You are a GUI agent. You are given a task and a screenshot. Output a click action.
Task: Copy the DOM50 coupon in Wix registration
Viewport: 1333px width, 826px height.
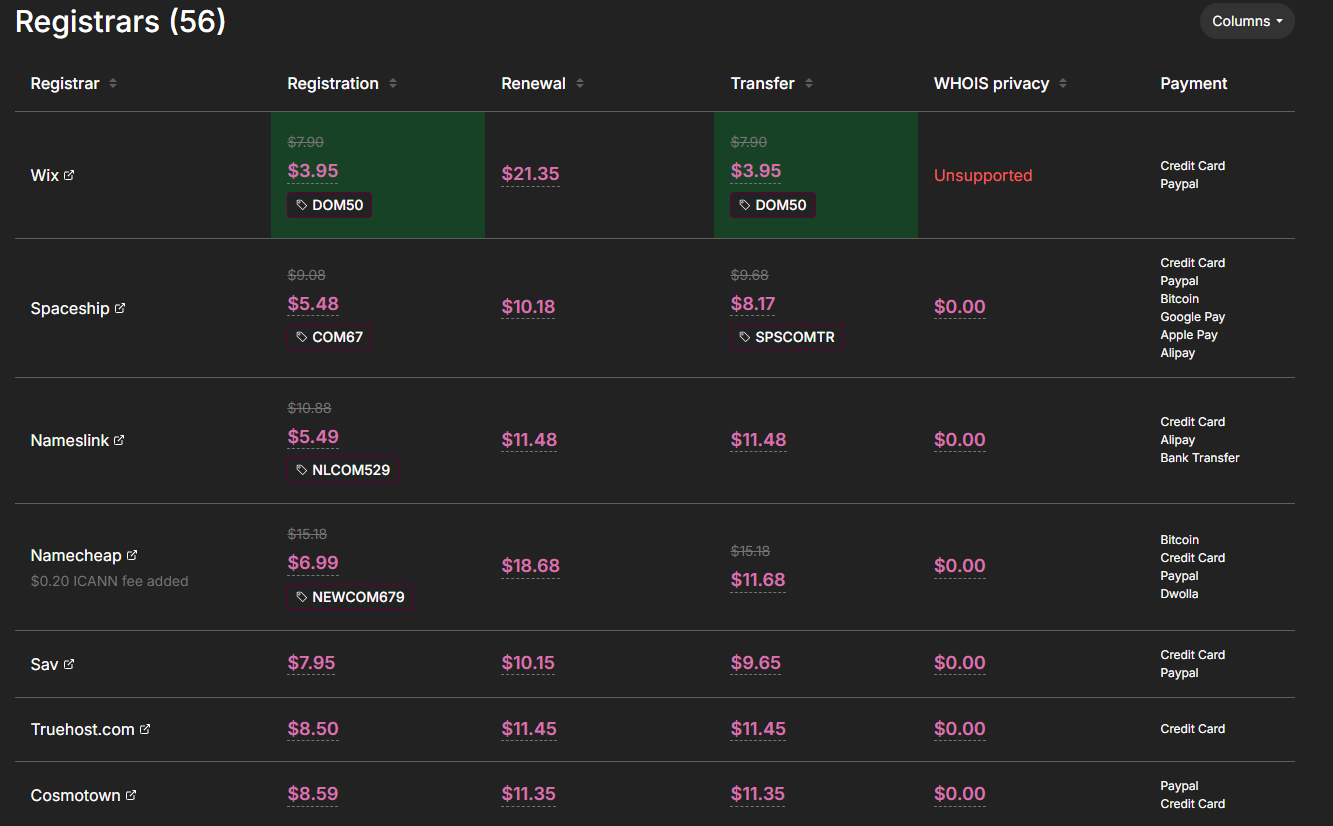tap(329, 205)
